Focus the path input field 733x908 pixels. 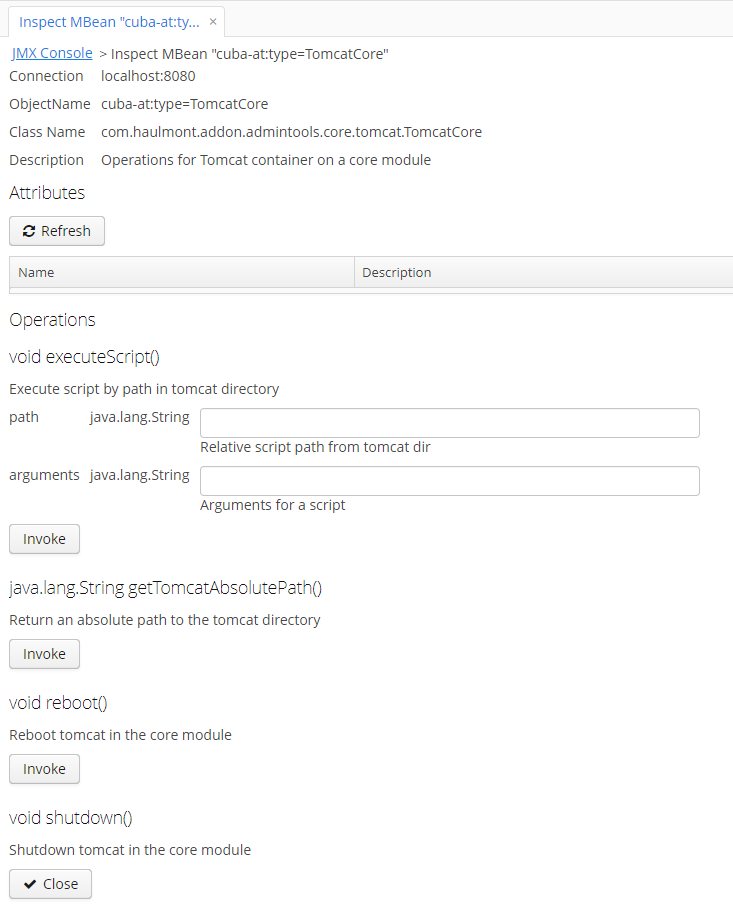click(450, 423)
